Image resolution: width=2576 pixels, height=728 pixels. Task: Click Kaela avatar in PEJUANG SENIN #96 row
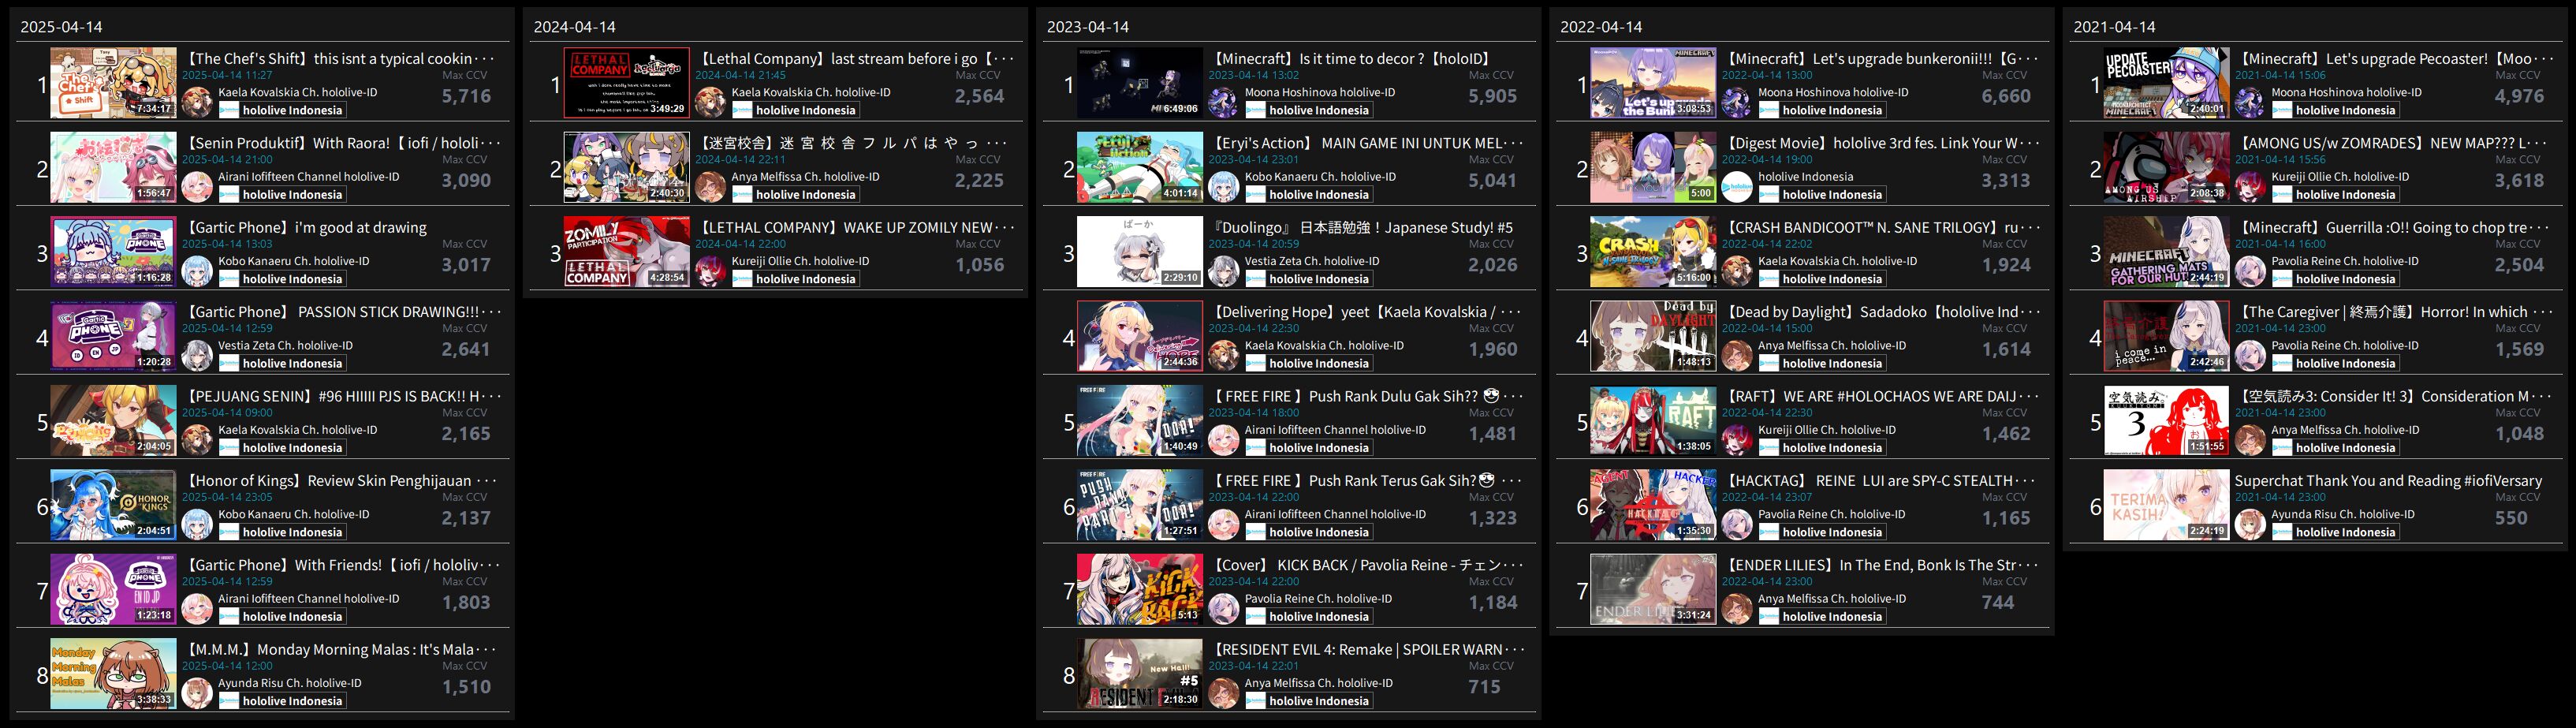(197, 440)
